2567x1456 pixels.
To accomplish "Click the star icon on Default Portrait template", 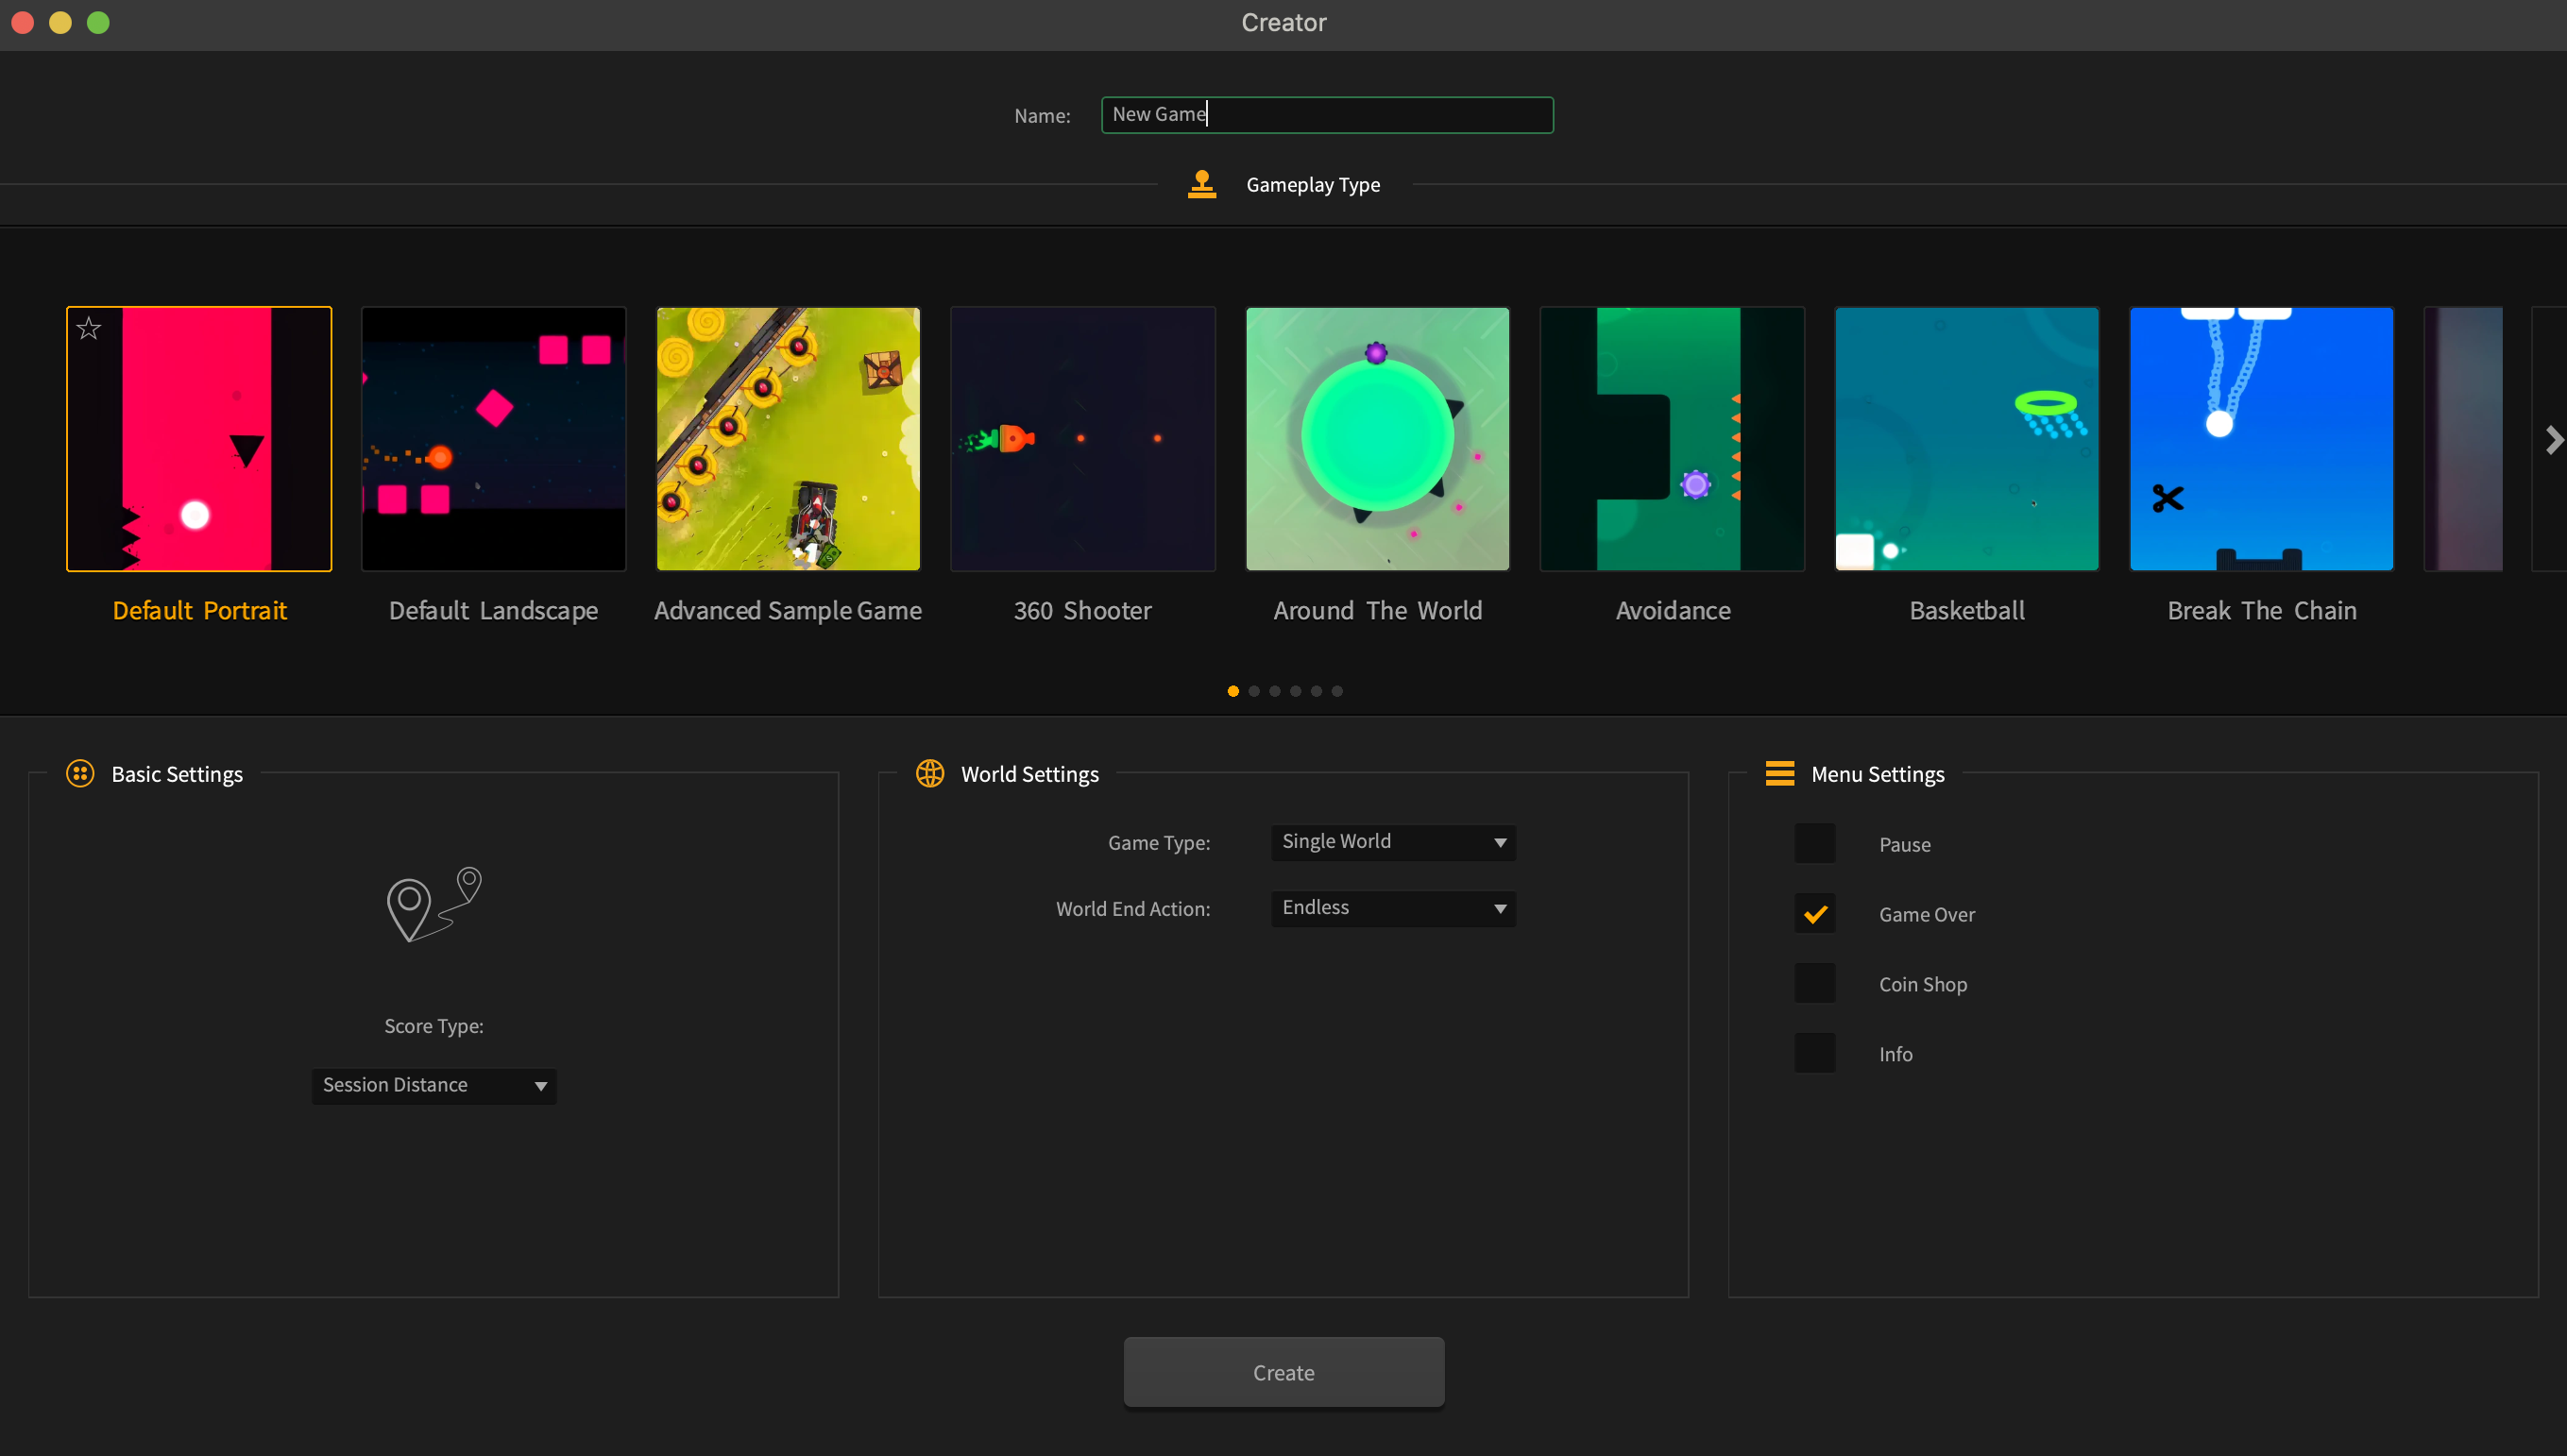I will (88, 327).
